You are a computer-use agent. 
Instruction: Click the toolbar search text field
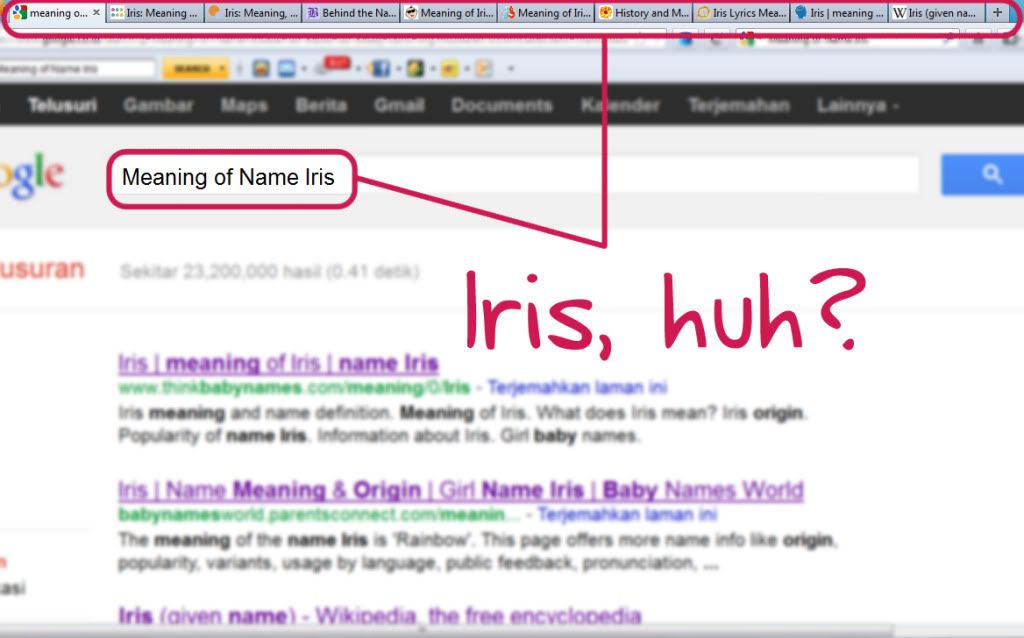tap(77, 69)
